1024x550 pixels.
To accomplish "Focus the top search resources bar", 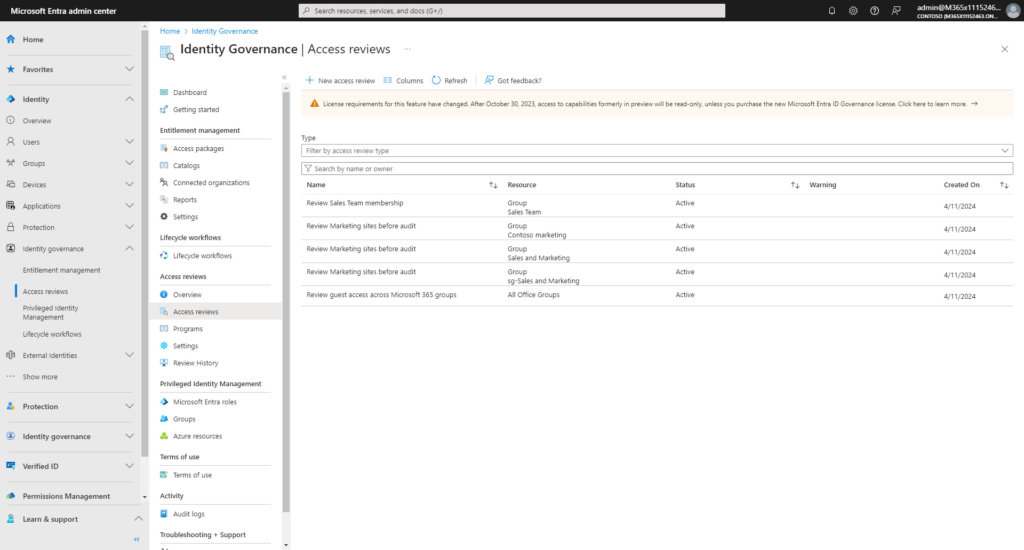I will [x=511, y=10].
